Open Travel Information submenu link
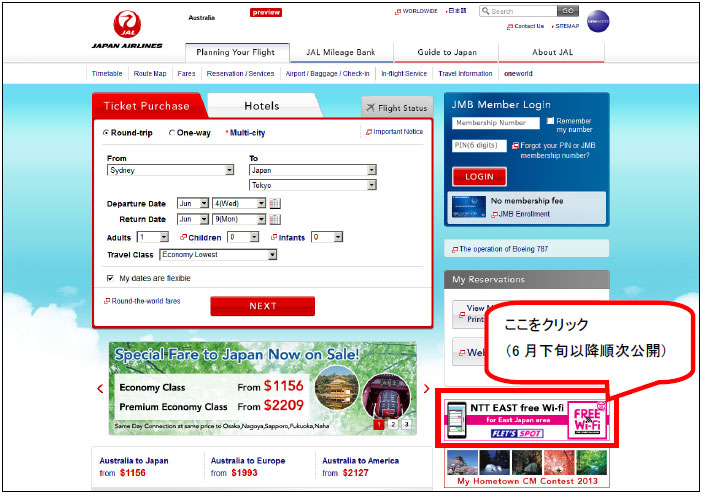 coord(465,74)
